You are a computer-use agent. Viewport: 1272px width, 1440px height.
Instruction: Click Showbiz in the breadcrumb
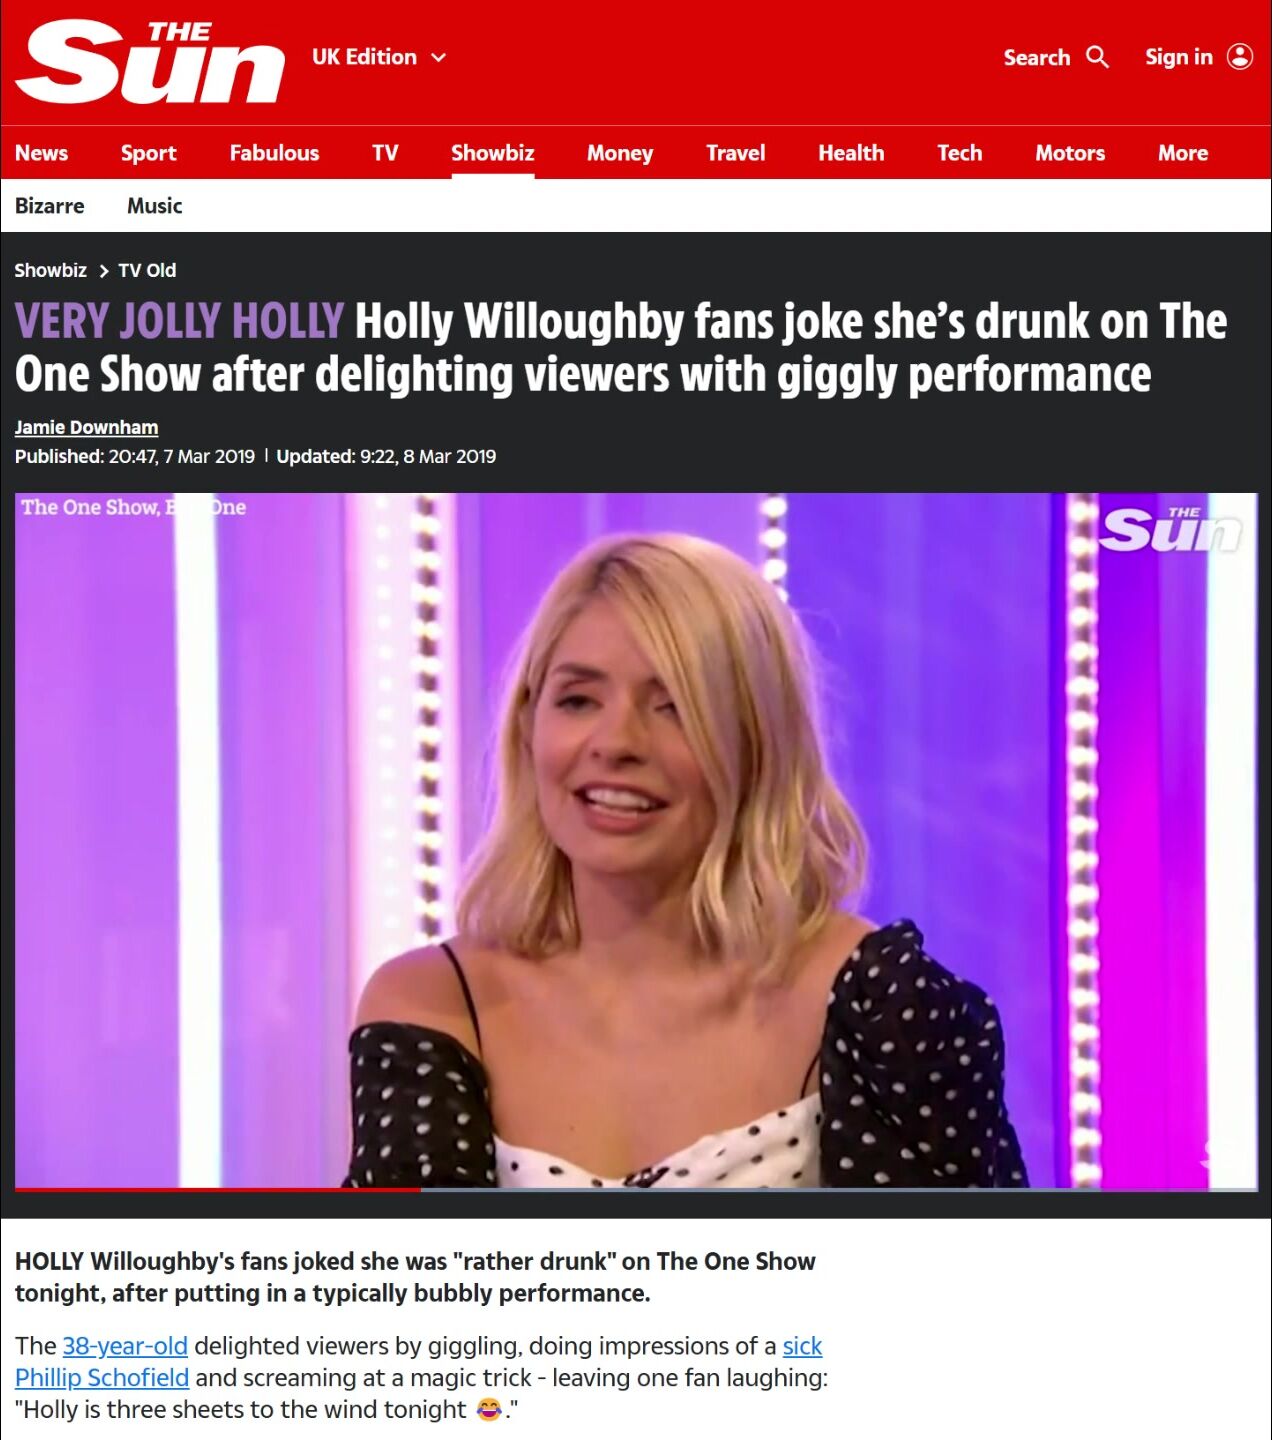(50, 270)
